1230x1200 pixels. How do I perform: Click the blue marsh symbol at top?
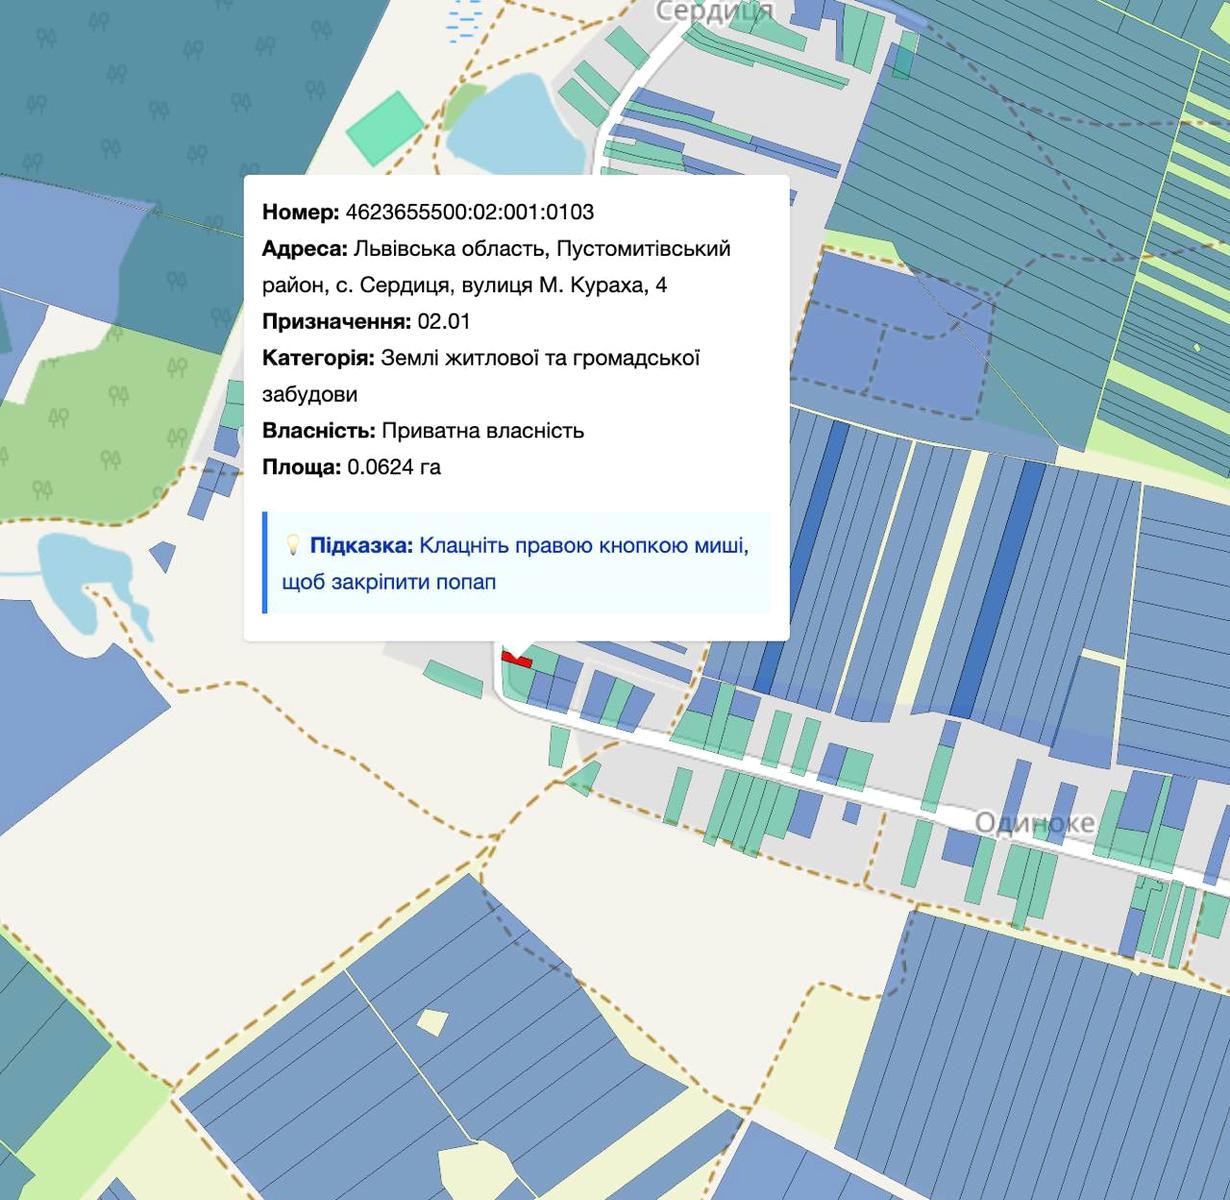point(464,20)
